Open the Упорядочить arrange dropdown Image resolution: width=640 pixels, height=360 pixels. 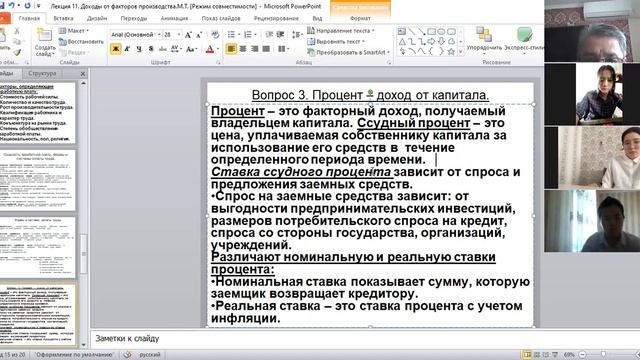pyautogui.click(x=484, y=41)
